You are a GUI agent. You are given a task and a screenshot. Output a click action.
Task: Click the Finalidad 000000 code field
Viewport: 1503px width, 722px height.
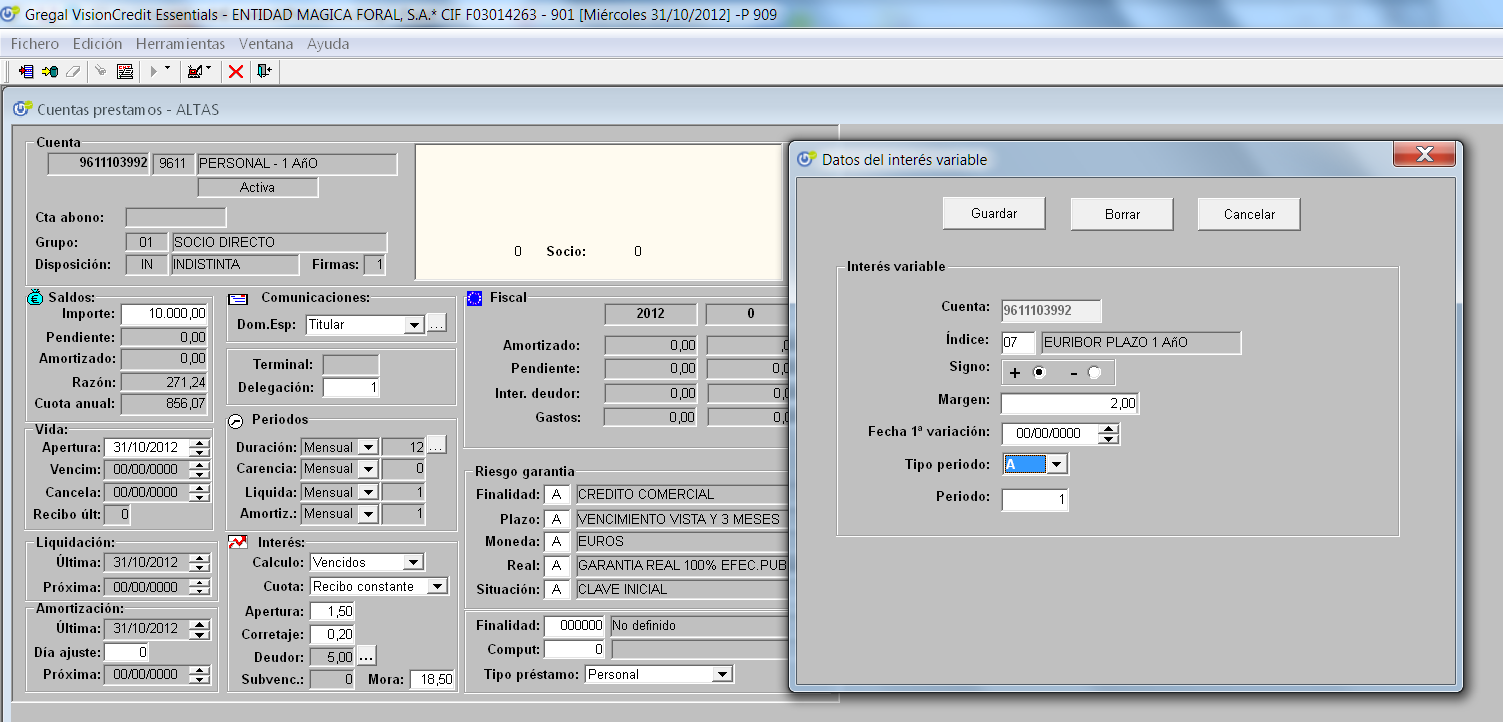575,626
